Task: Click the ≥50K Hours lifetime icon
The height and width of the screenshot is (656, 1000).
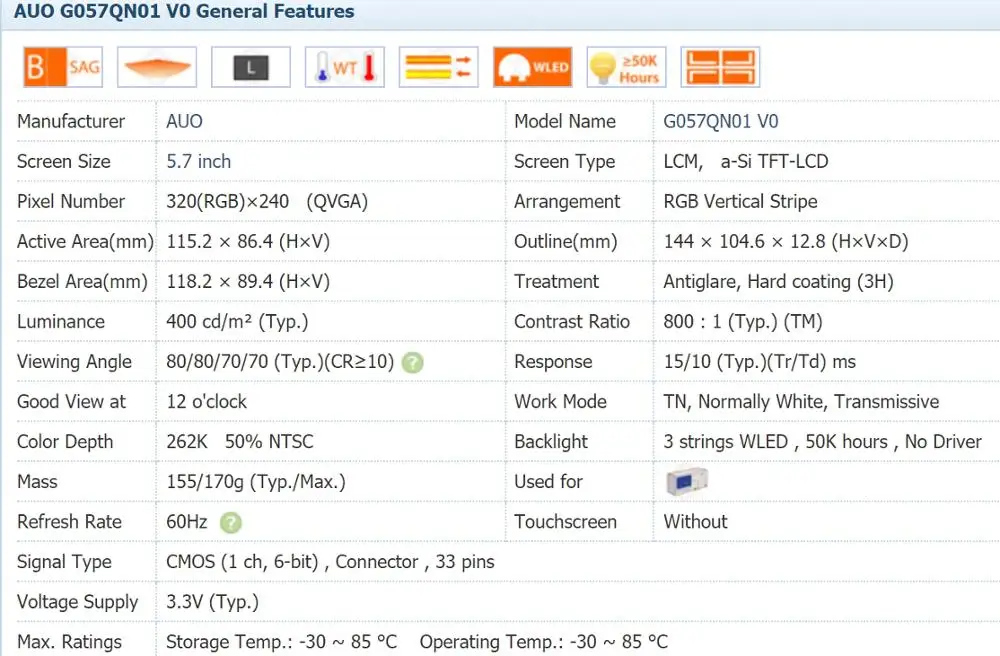Action: (626, 67)
